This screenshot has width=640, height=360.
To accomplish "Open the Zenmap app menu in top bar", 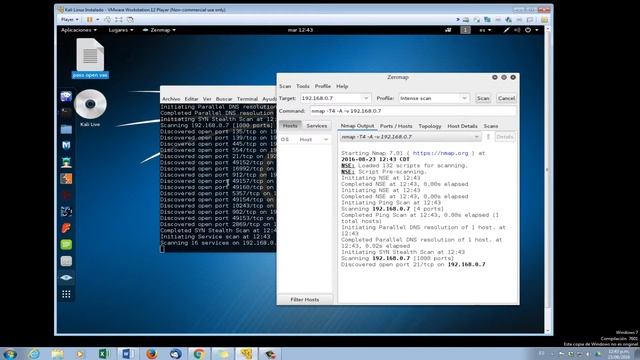I will tap(159, 30).
